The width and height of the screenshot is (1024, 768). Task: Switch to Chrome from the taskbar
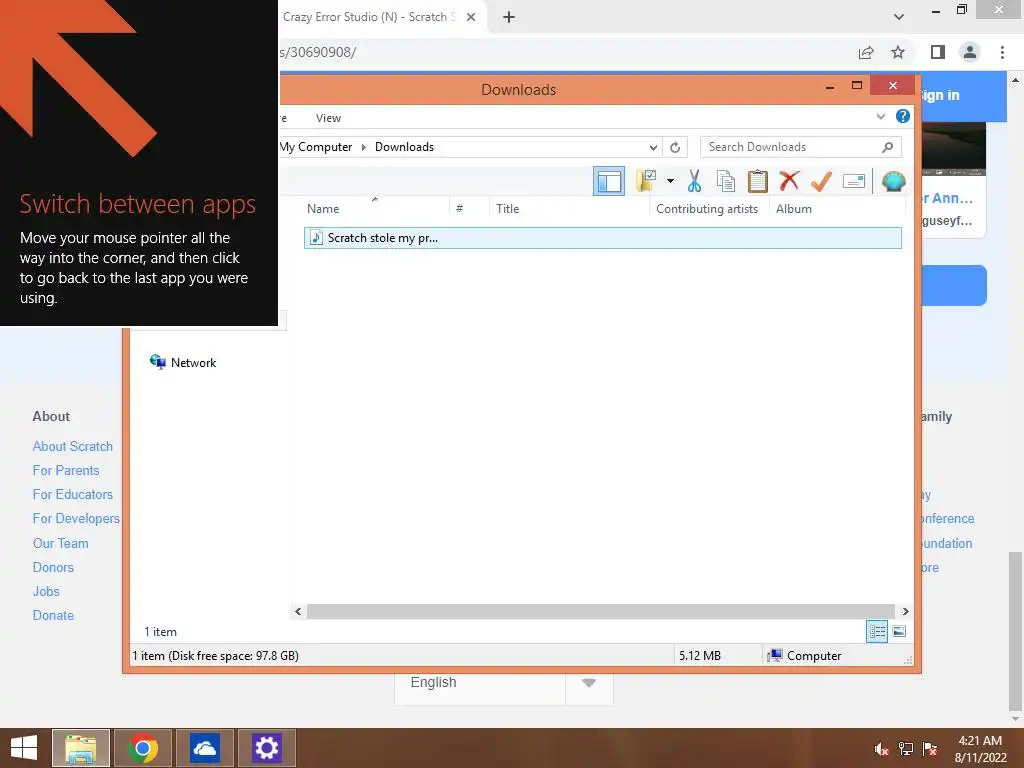tap(143, 748)
